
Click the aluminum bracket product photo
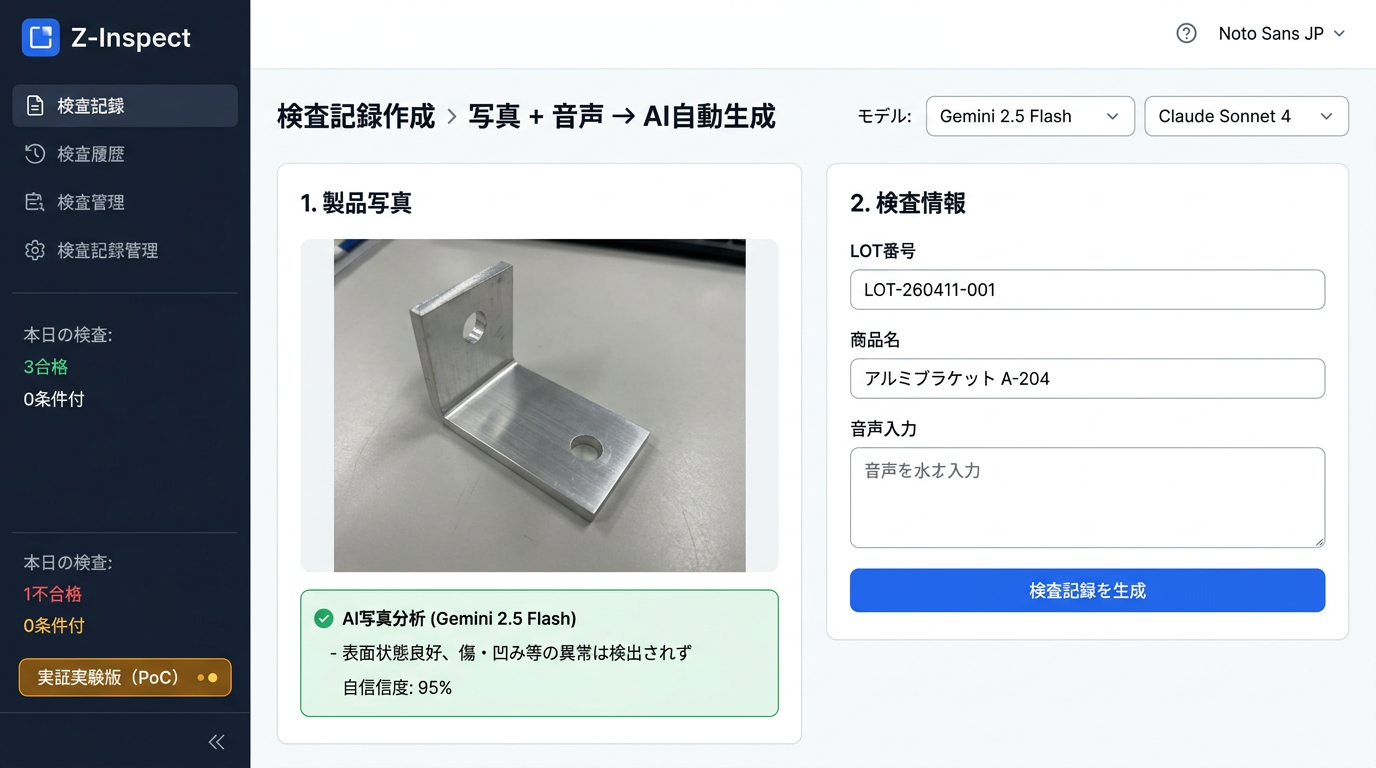pyautogui.click(x=540, y=406)
